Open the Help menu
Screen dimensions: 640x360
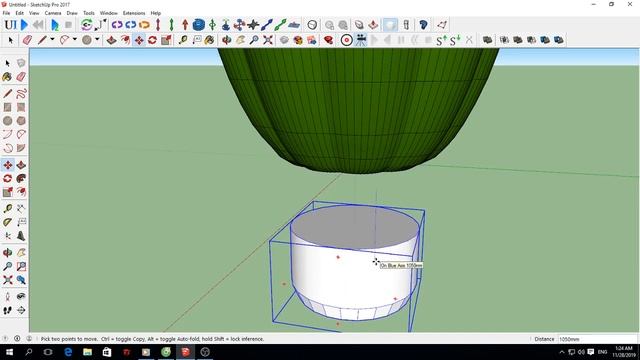coord(156,13)
